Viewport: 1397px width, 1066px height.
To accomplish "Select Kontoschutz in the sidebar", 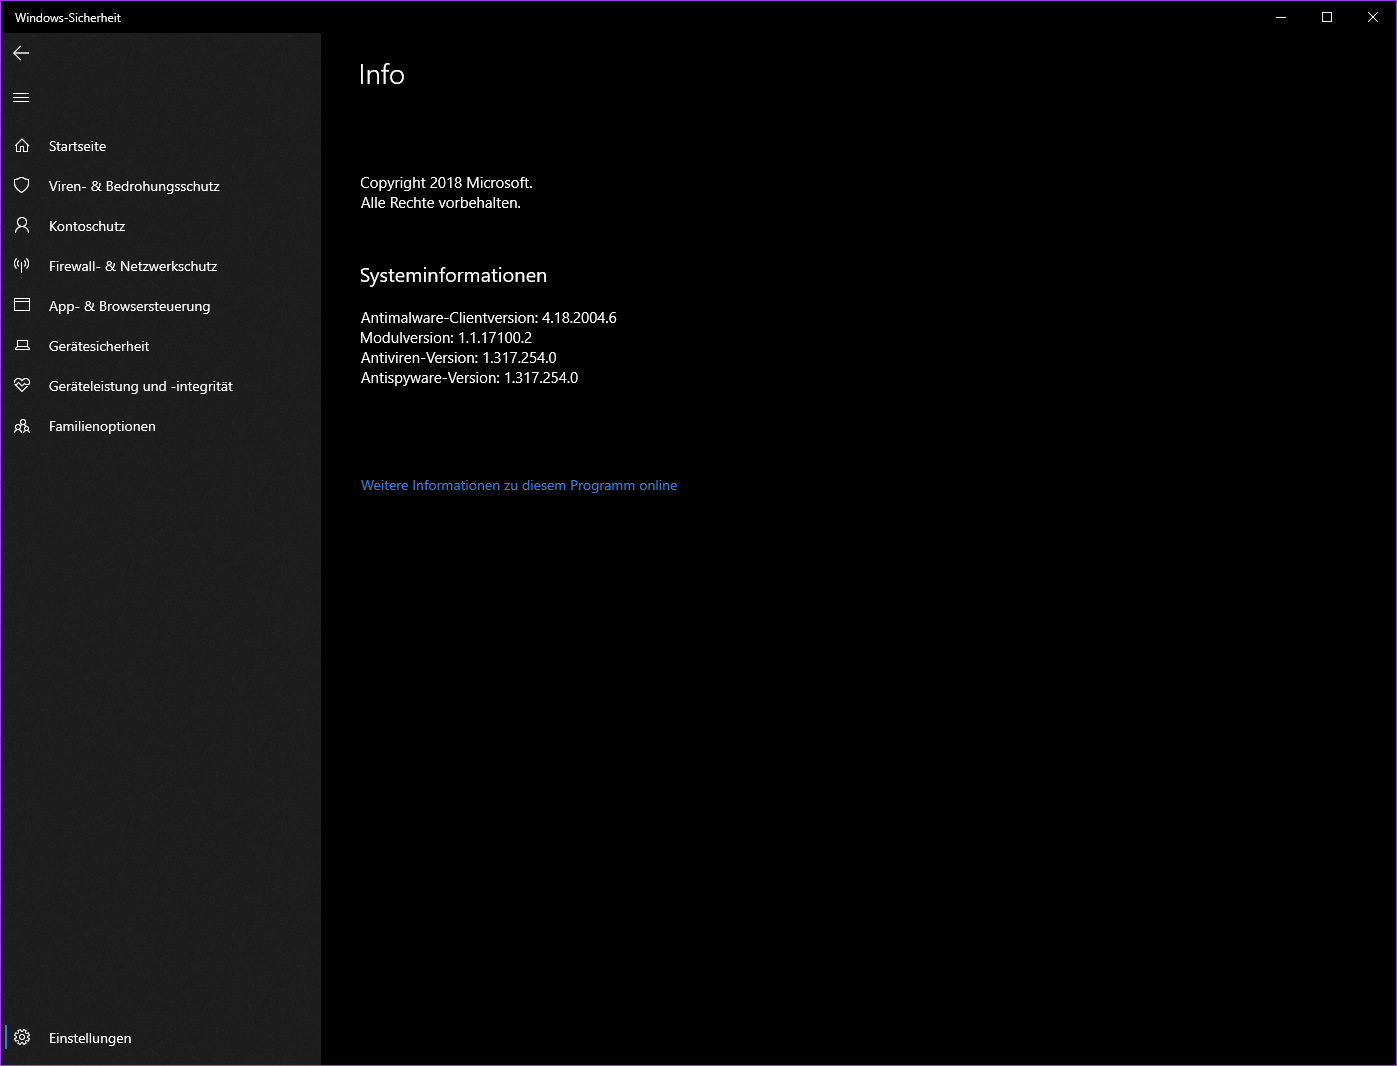I will [x=161, y=226].
